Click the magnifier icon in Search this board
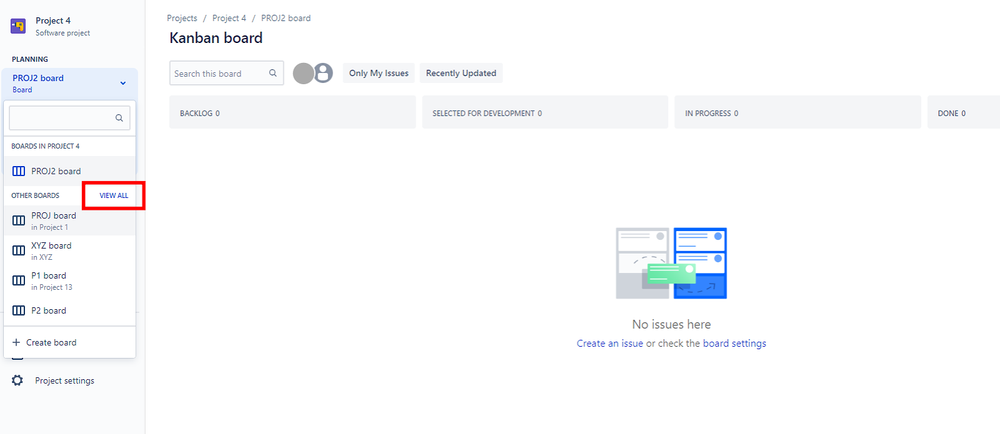This screenshot has height=434, width=1000. click(x=273, y=73)
